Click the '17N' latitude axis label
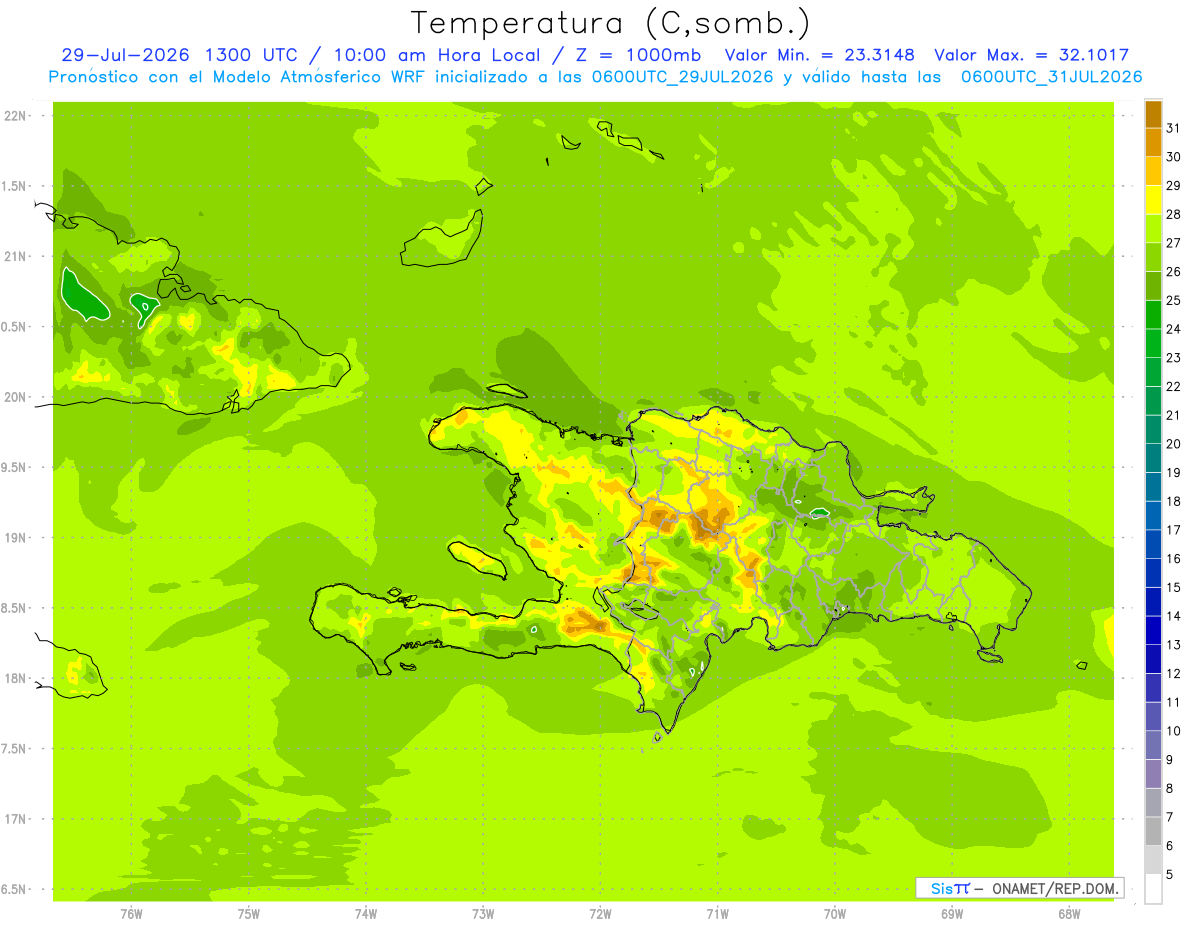This screenshot has width=1200, height=927. click(14, 819)
